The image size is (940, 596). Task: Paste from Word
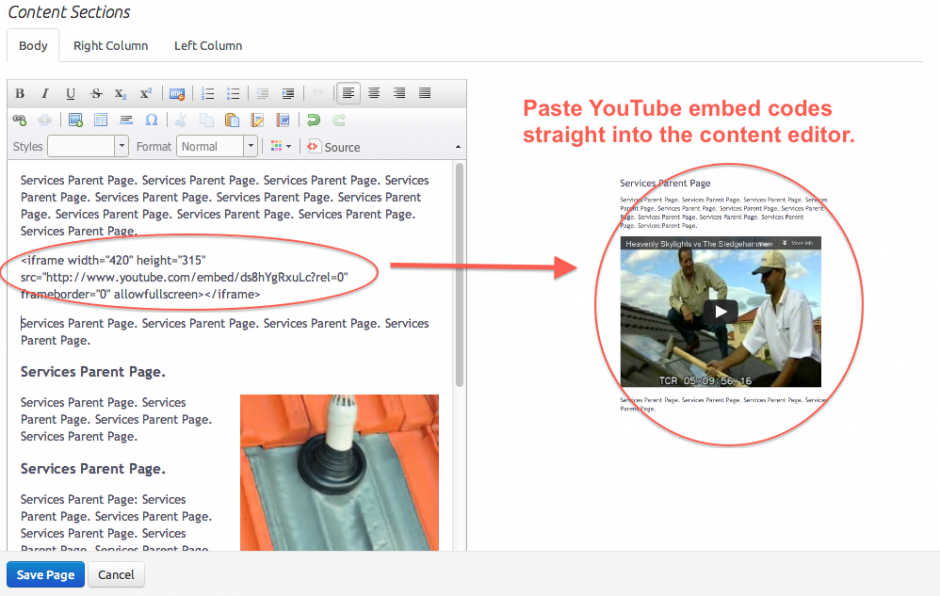(283, 121)
